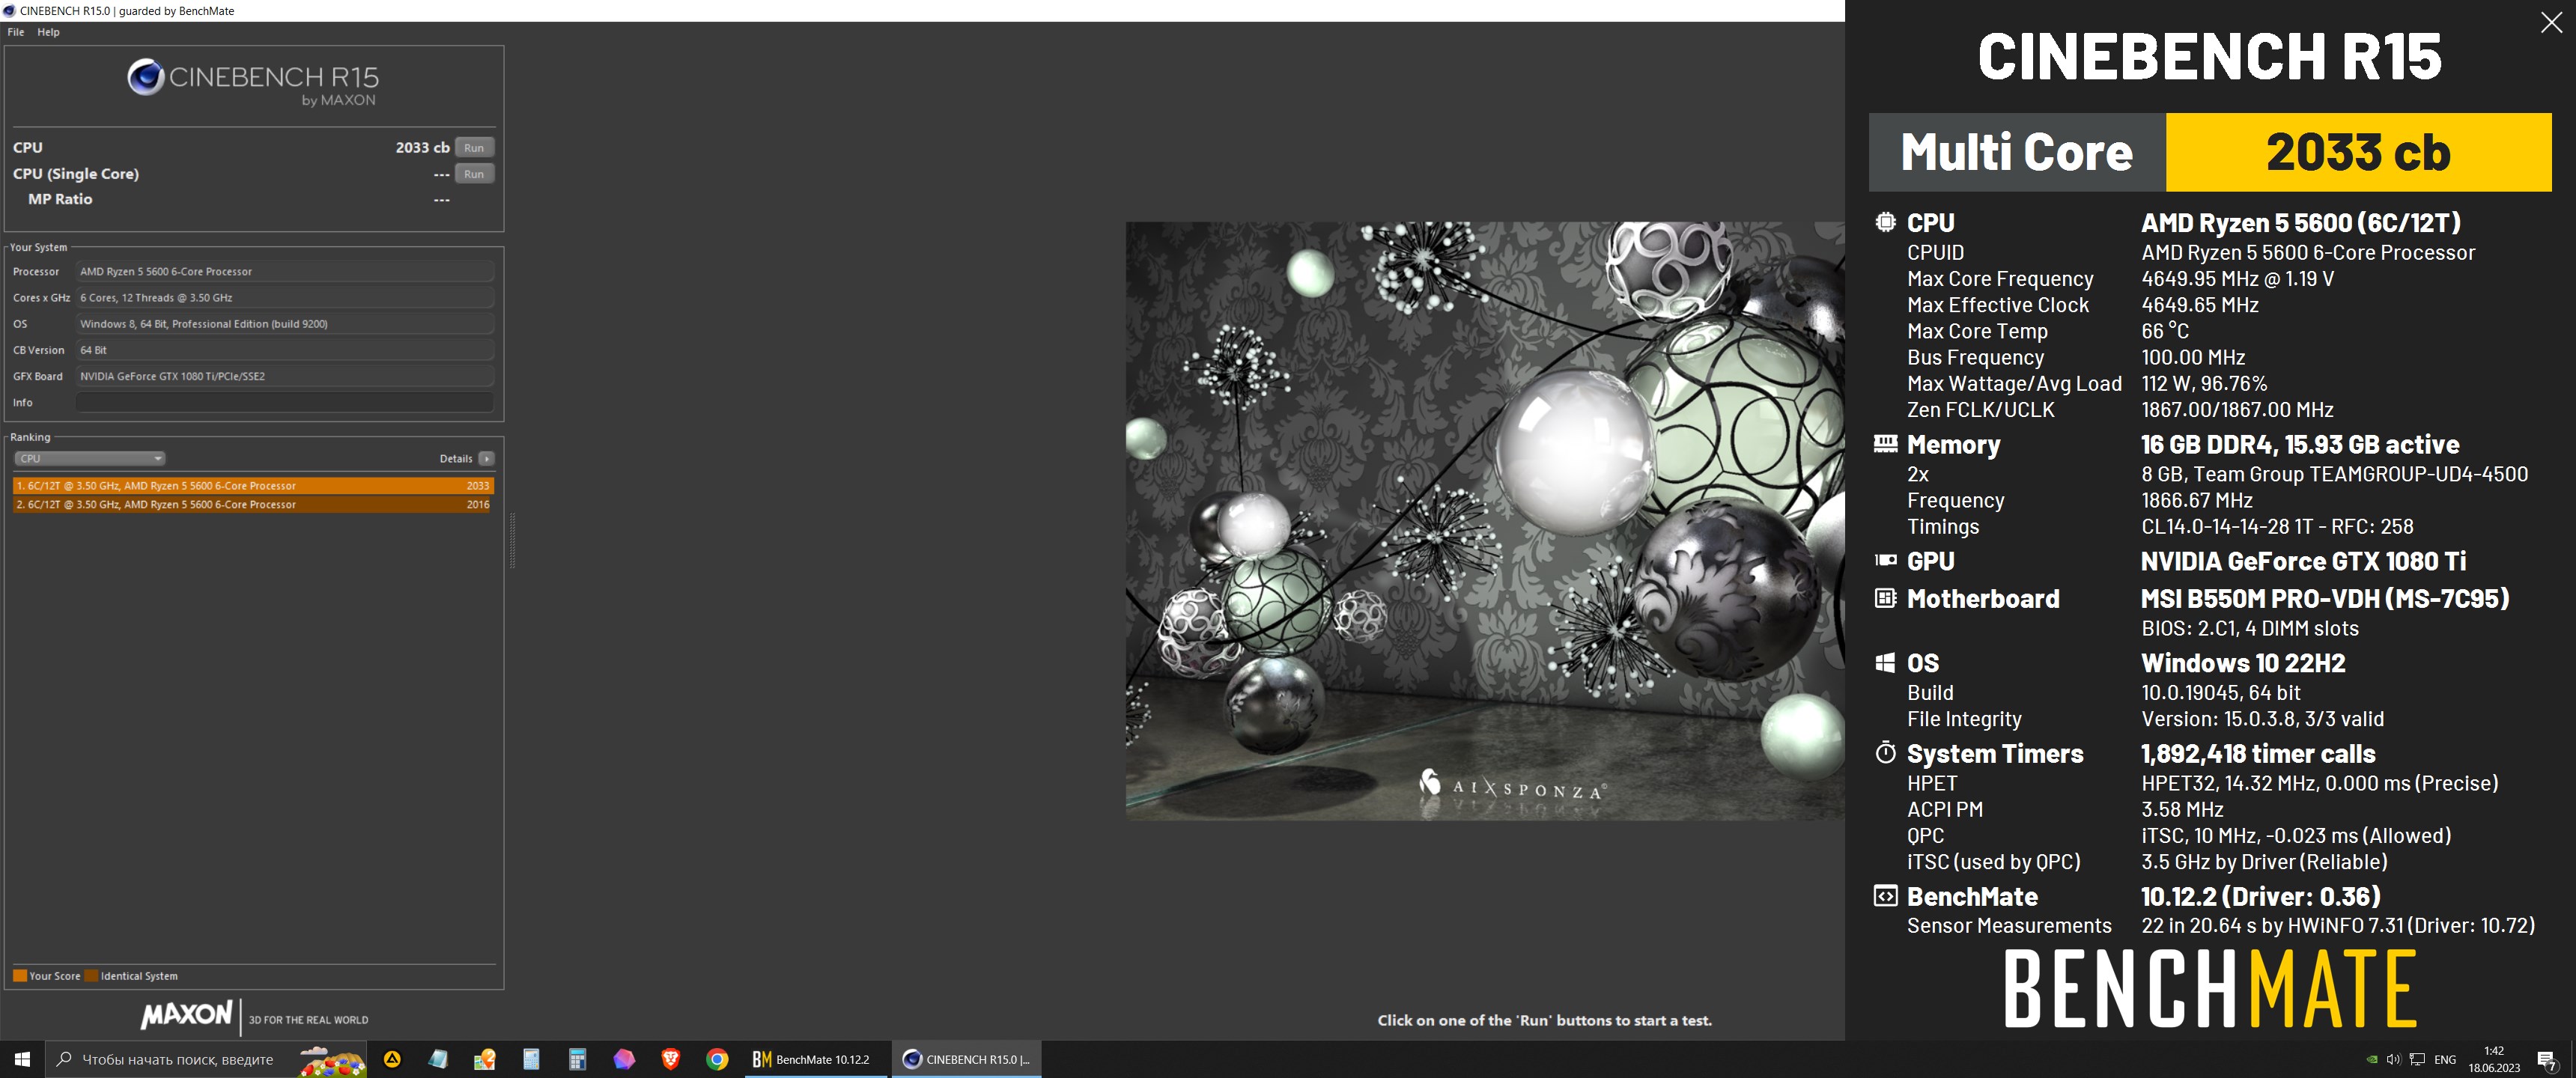The height and width of the screenshot is (1078, 2576).
Task: Click the BenchMate code bracket icon
Action: coord(1885,895)
